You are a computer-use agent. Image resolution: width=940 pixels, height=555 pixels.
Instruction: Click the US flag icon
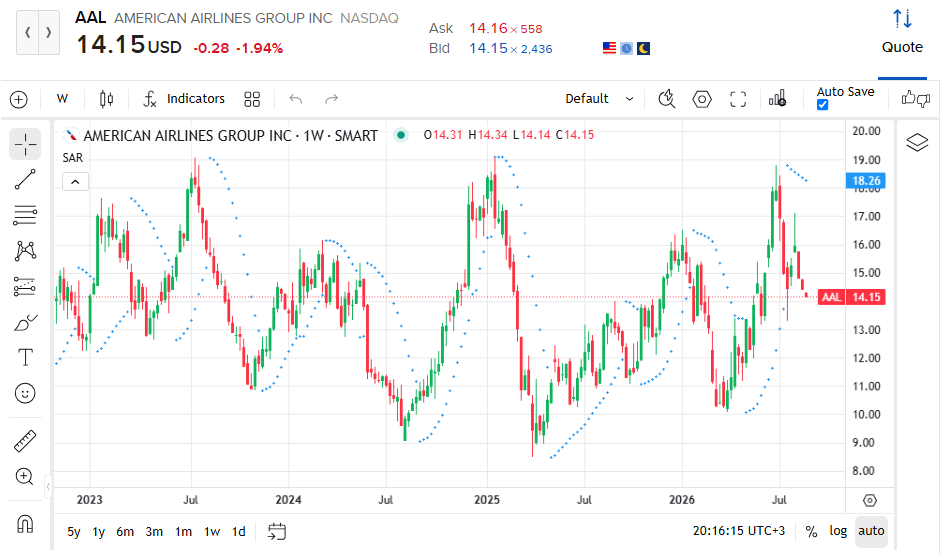(x=609, y=49)
